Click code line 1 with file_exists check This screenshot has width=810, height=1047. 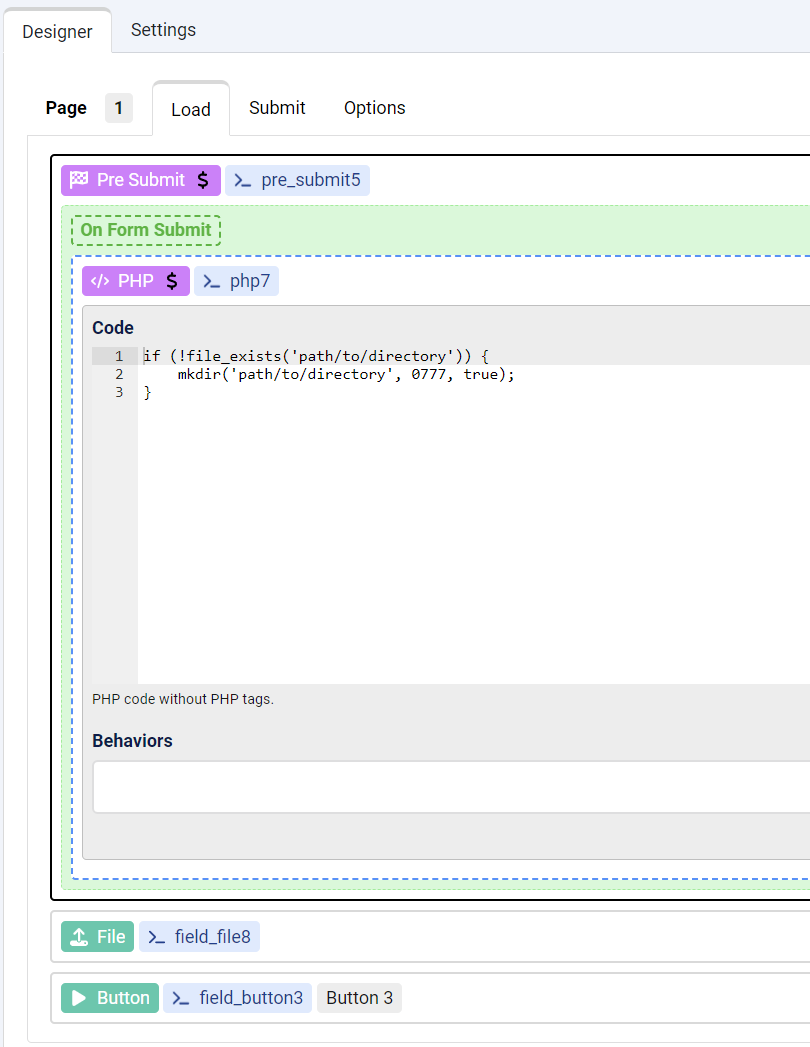[x=316, y=356]
